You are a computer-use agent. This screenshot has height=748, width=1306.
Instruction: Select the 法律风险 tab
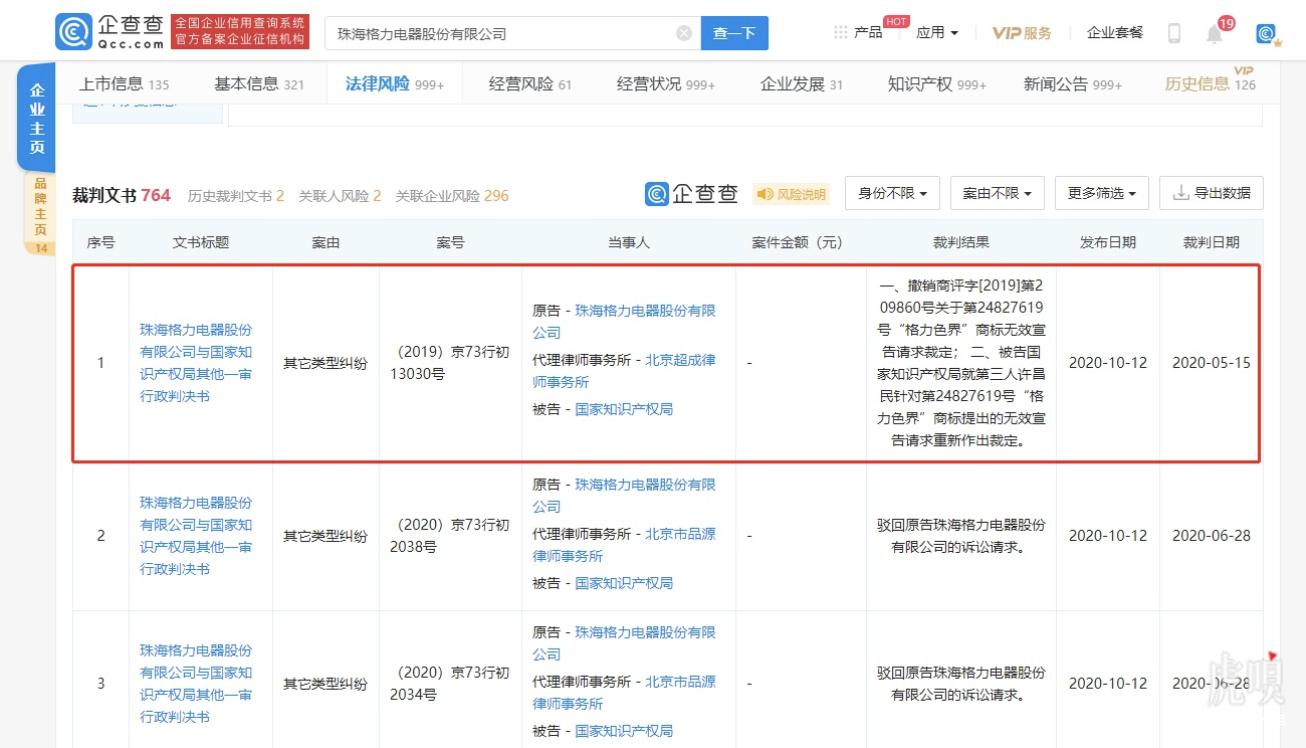tap(394, 84)
